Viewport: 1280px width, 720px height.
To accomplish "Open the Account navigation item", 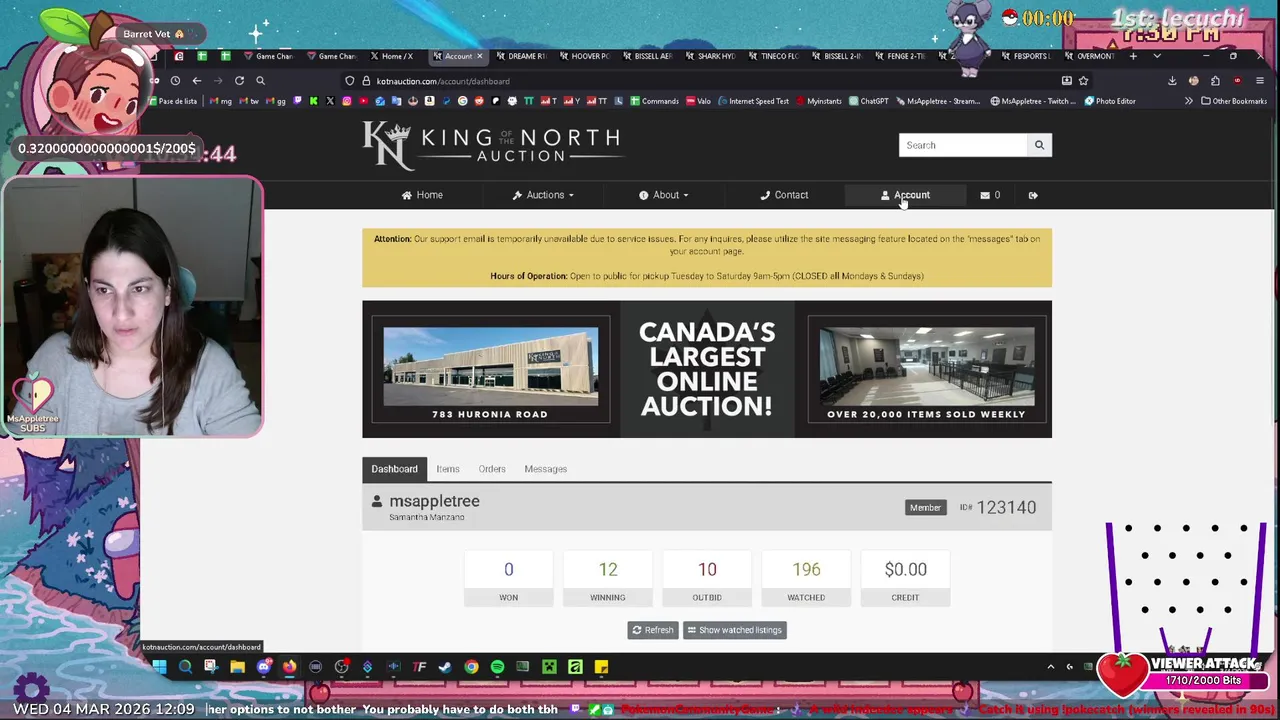I will pos(905,195).
